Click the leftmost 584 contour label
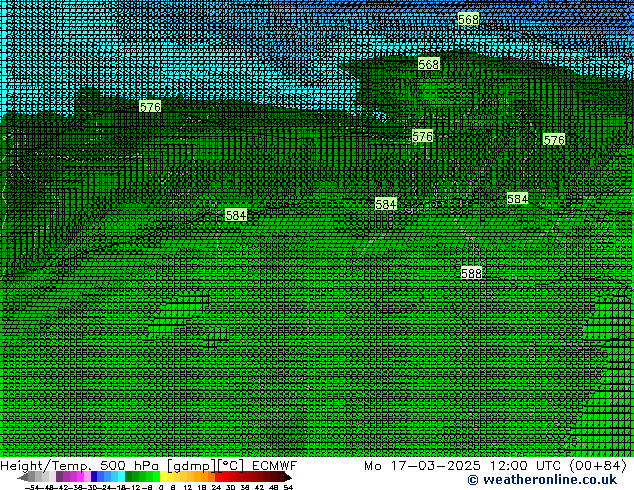Screen dimensions: 634x490 [236, 215]
